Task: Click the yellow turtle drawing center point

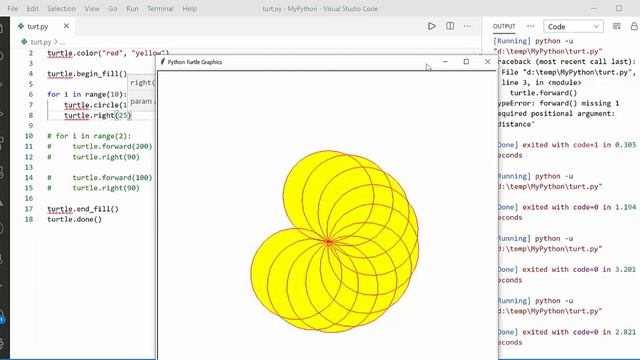Action: coord(329,242)
